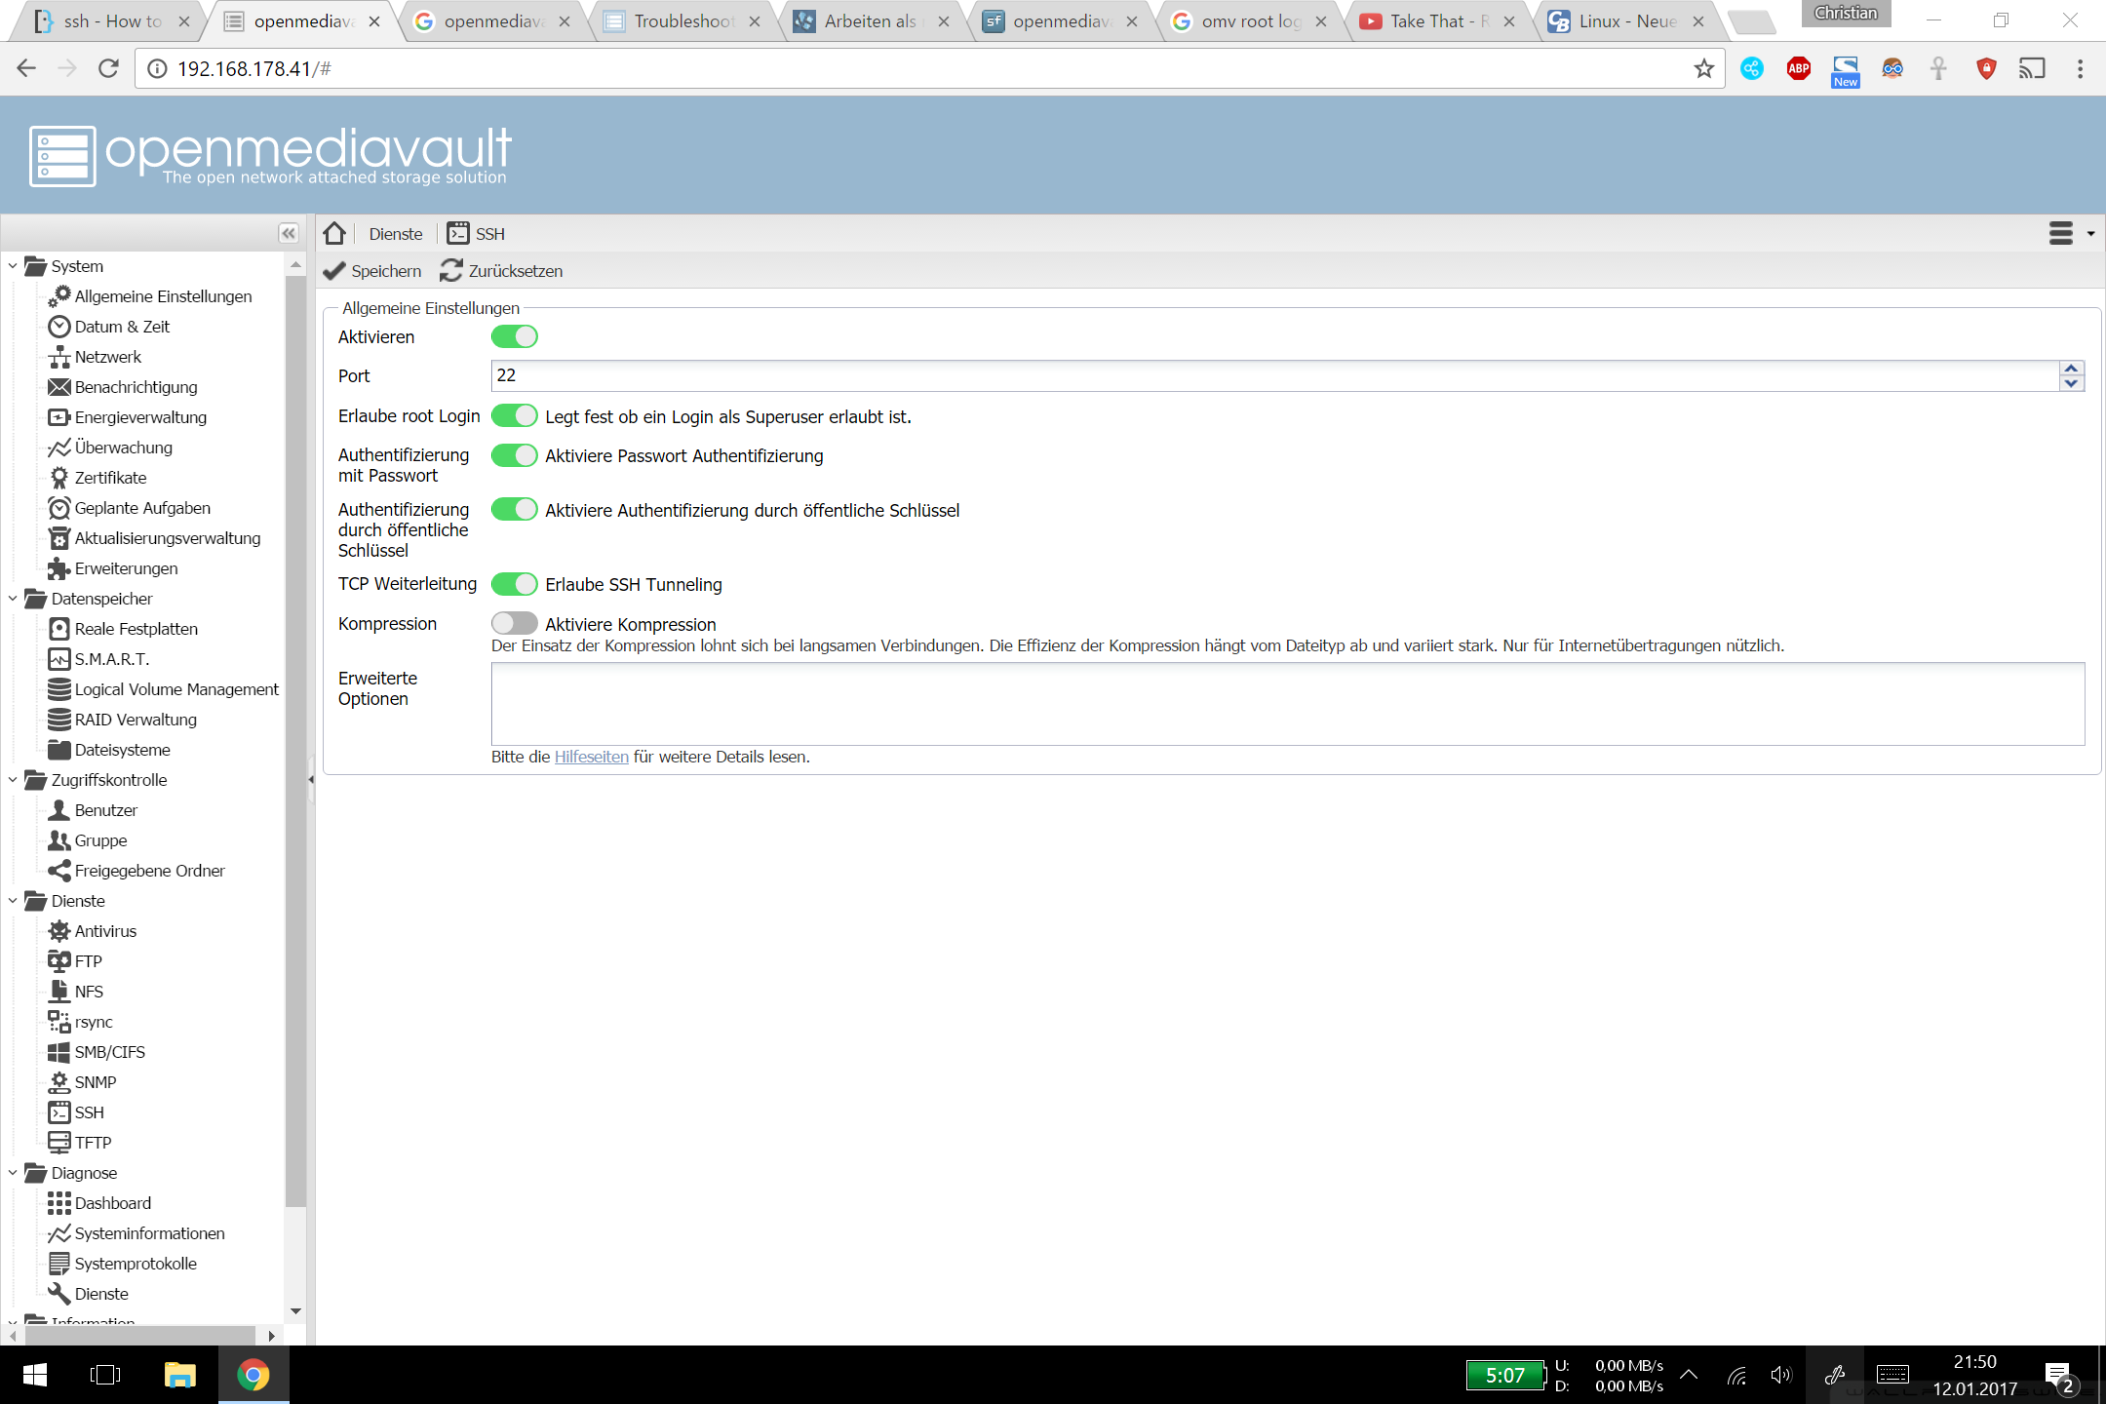Click the Home icon in breadcrumb bar
This screenshot has width=2106, height=1404.
coord(334,234)
